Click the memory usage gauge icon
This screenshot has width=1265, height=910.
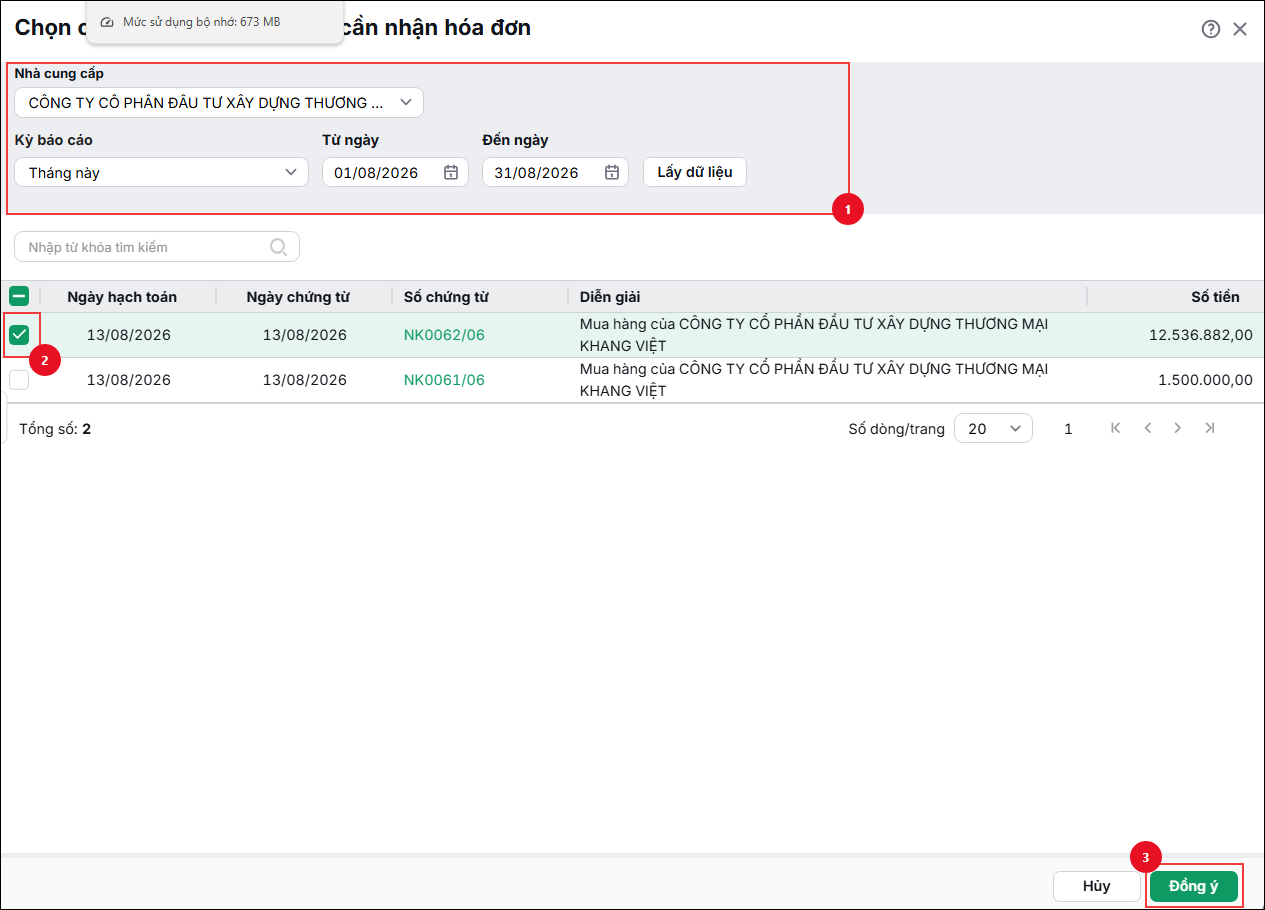tap(108, 21)
